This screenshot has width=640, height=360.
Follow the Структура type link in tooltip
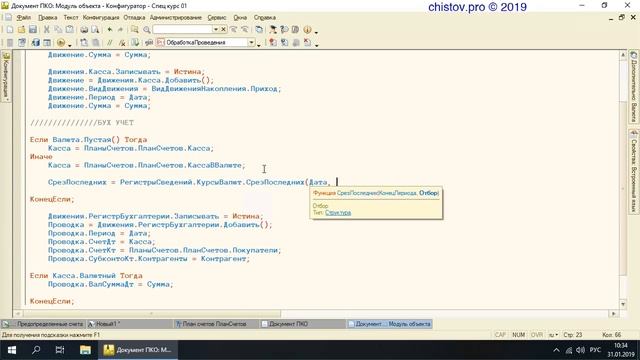[x=338, y=213]
